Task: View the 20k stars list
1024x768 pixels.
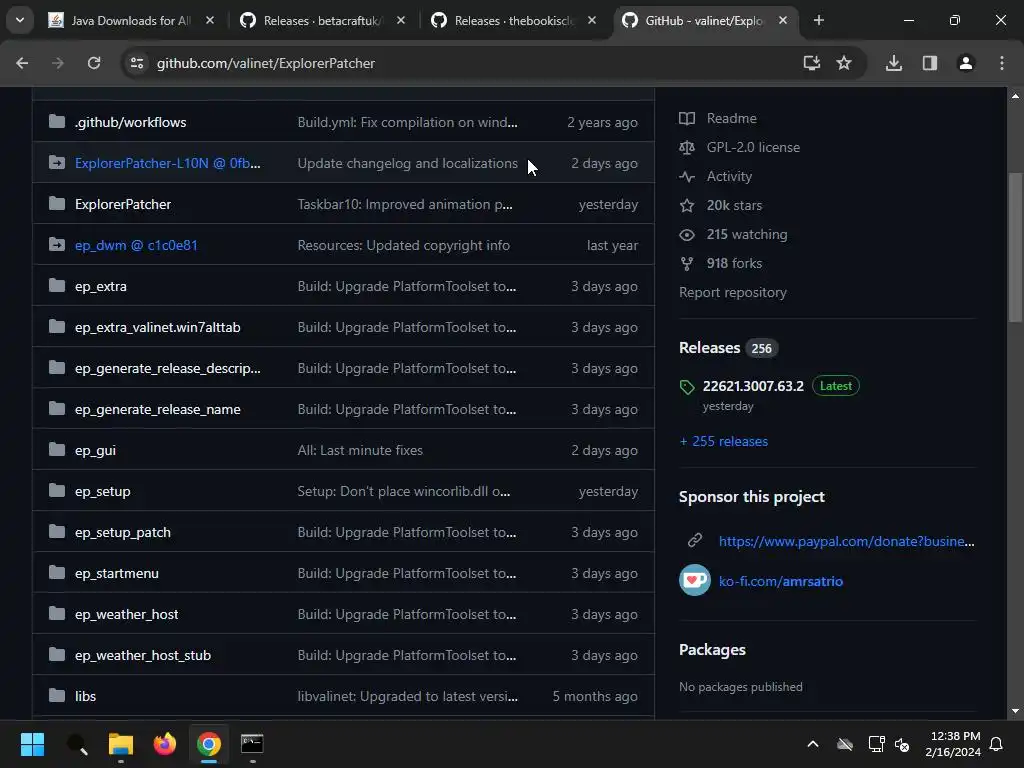Action: 734,206
